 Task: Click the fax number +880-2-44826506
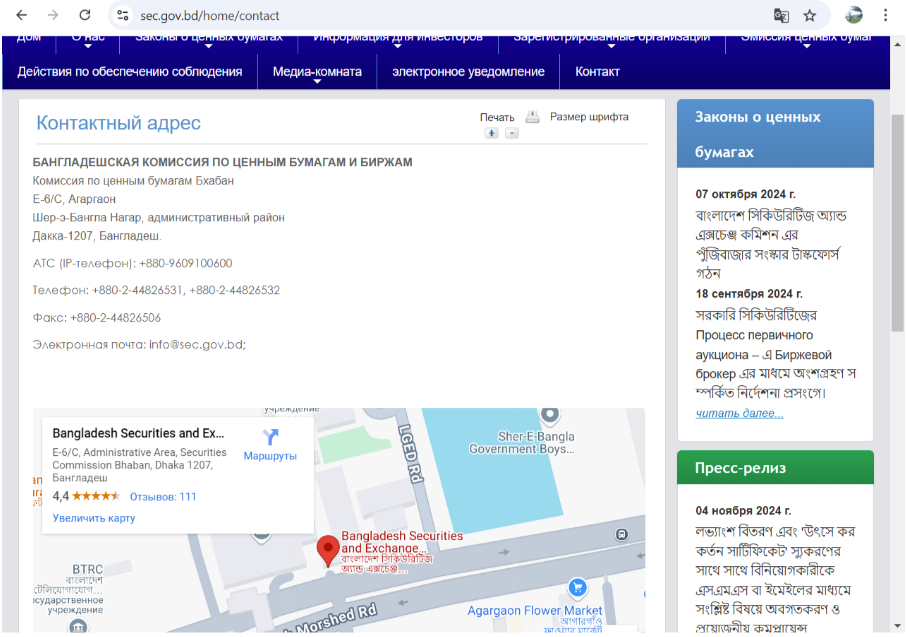click(116, 317)
